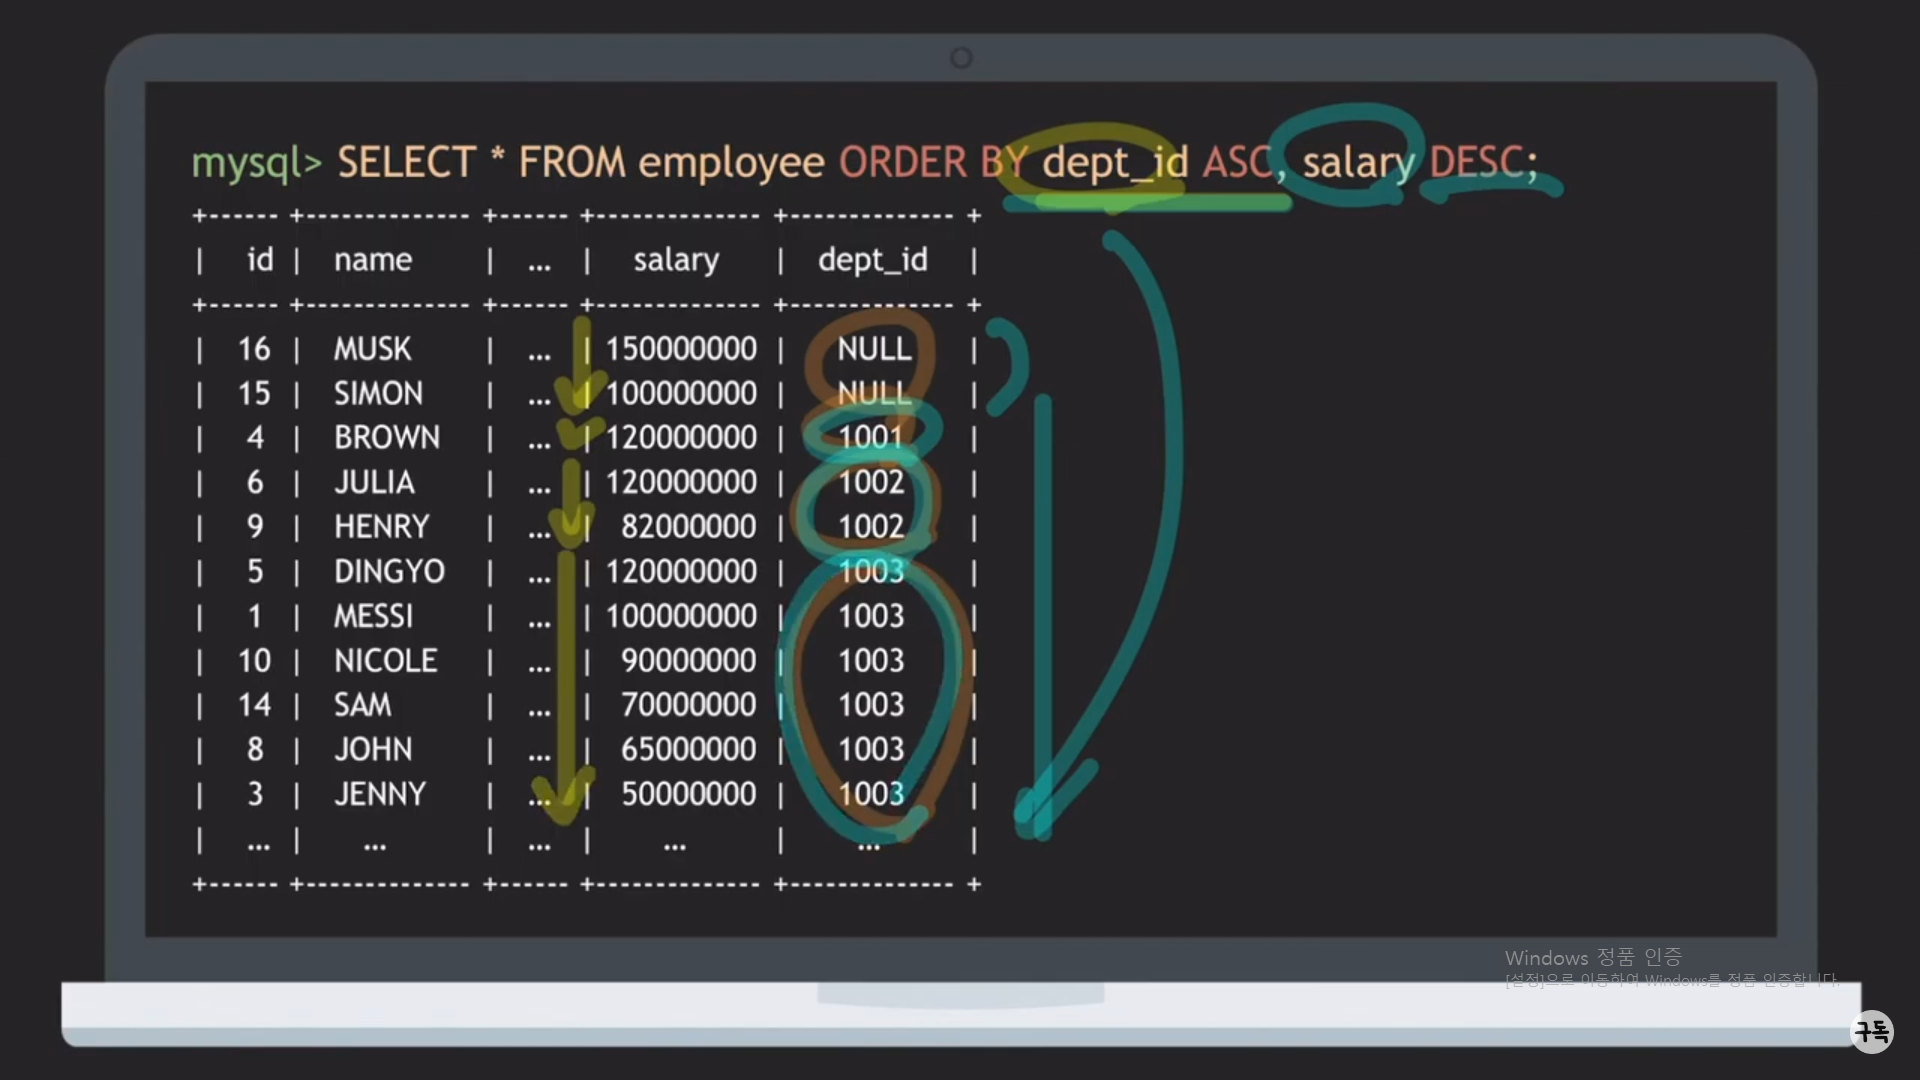1920x1080 pixels.
Task: Click the name column header
Action: click(373, 260)
